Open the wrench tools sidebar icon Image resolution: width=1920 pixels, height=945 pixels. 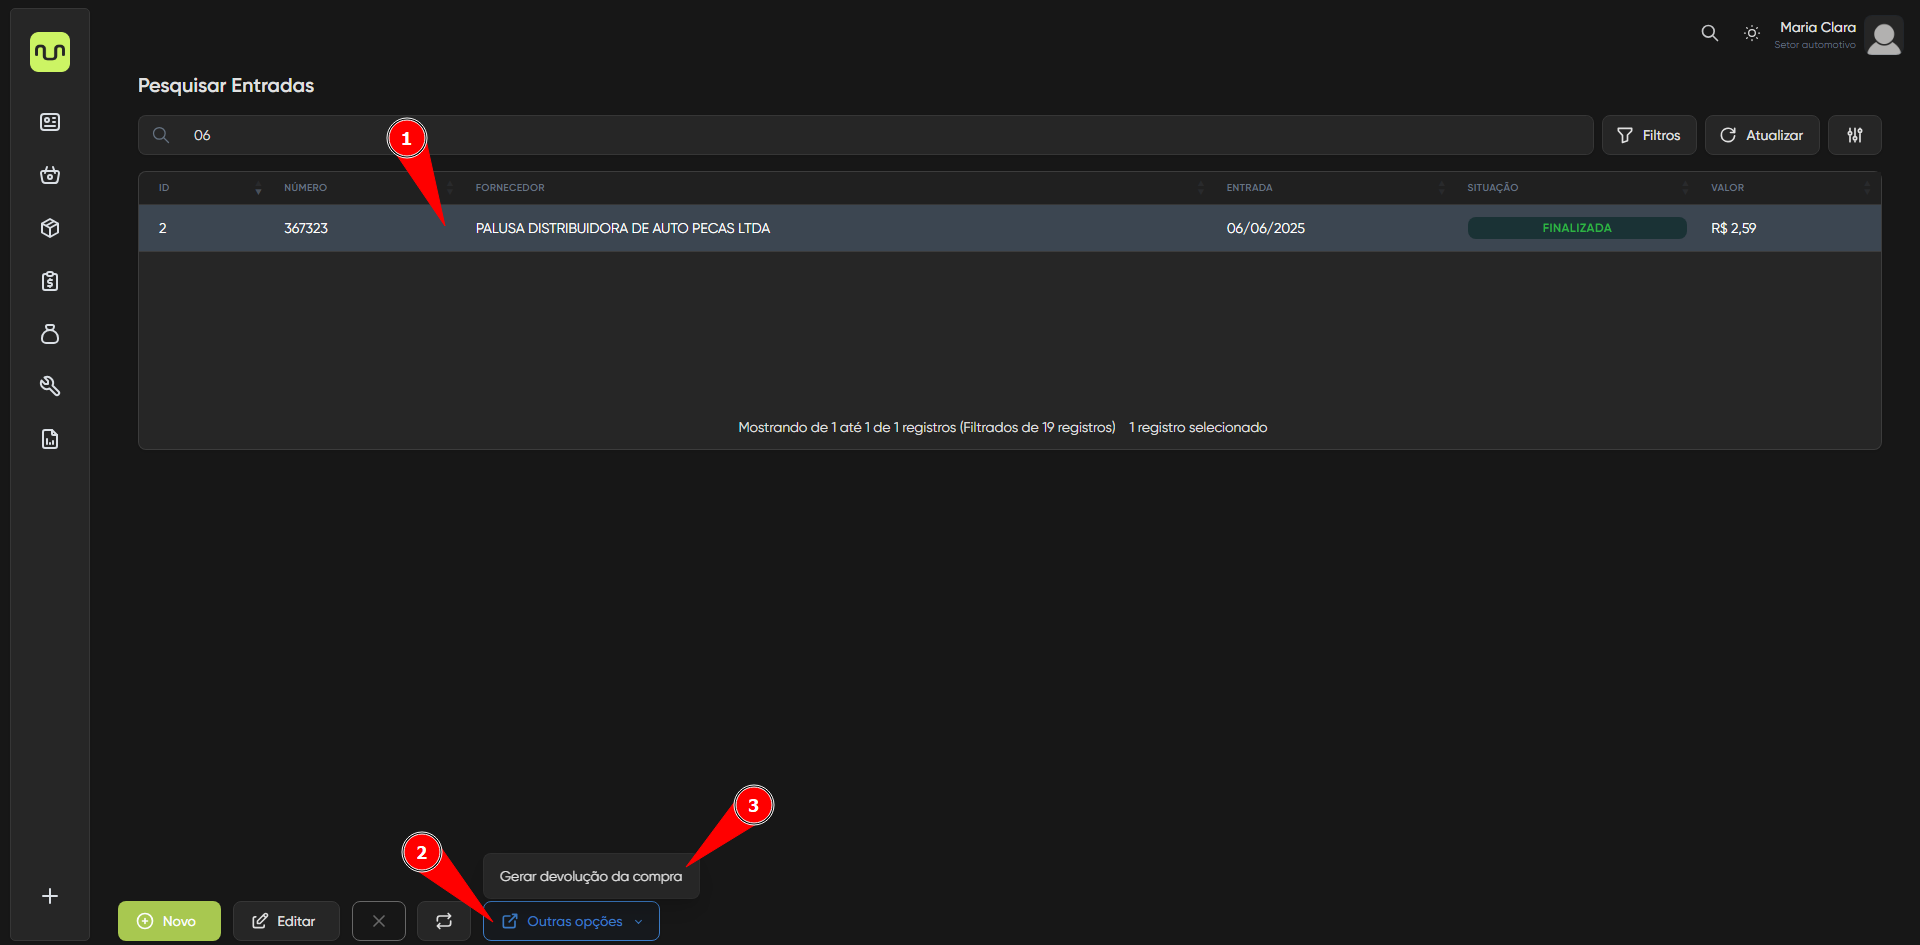click(x=50, y=386)
